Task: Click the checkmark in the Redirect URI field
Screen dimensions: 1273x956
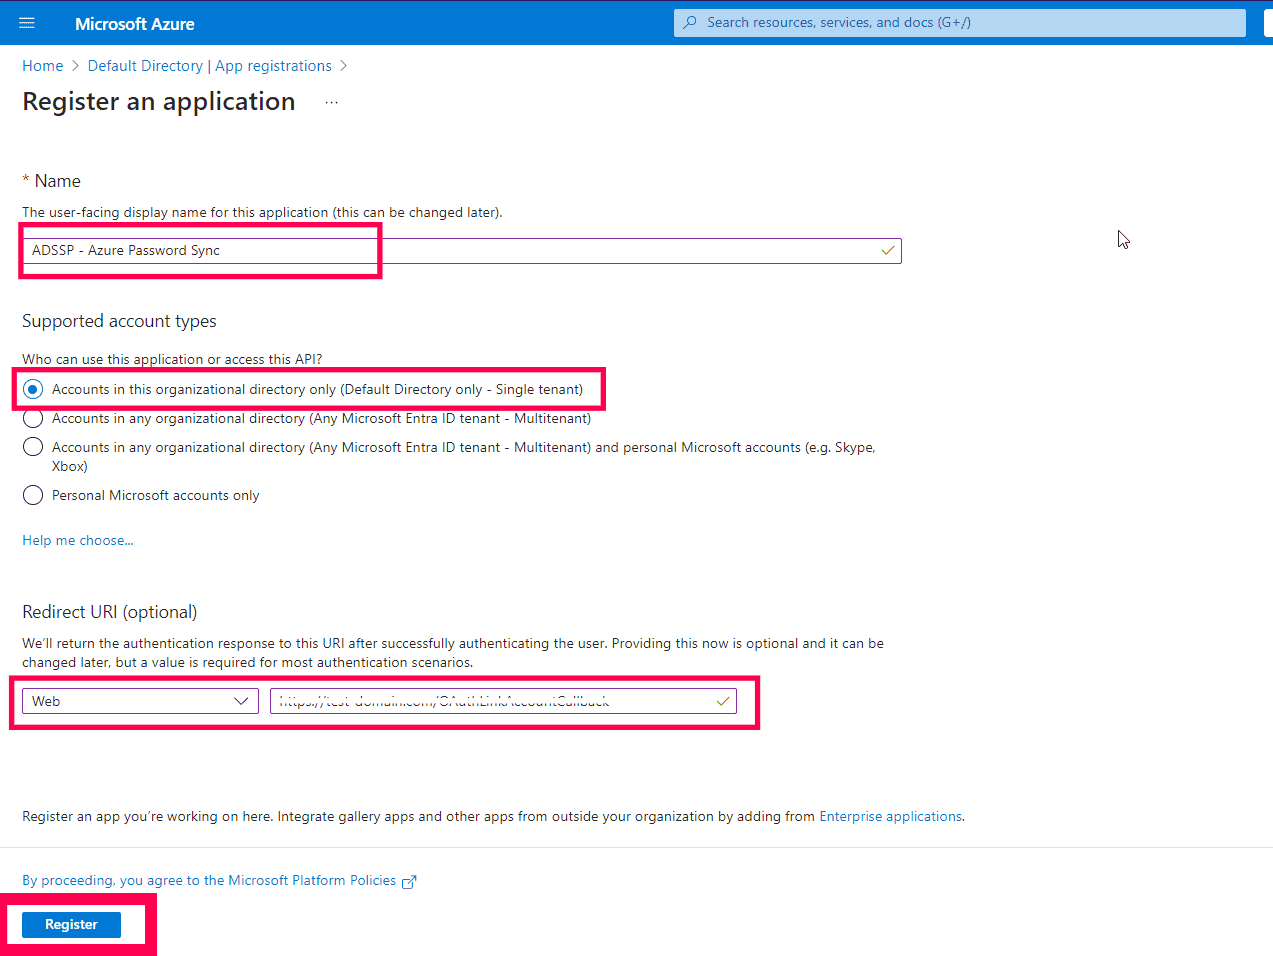Action: pos(722,700)
